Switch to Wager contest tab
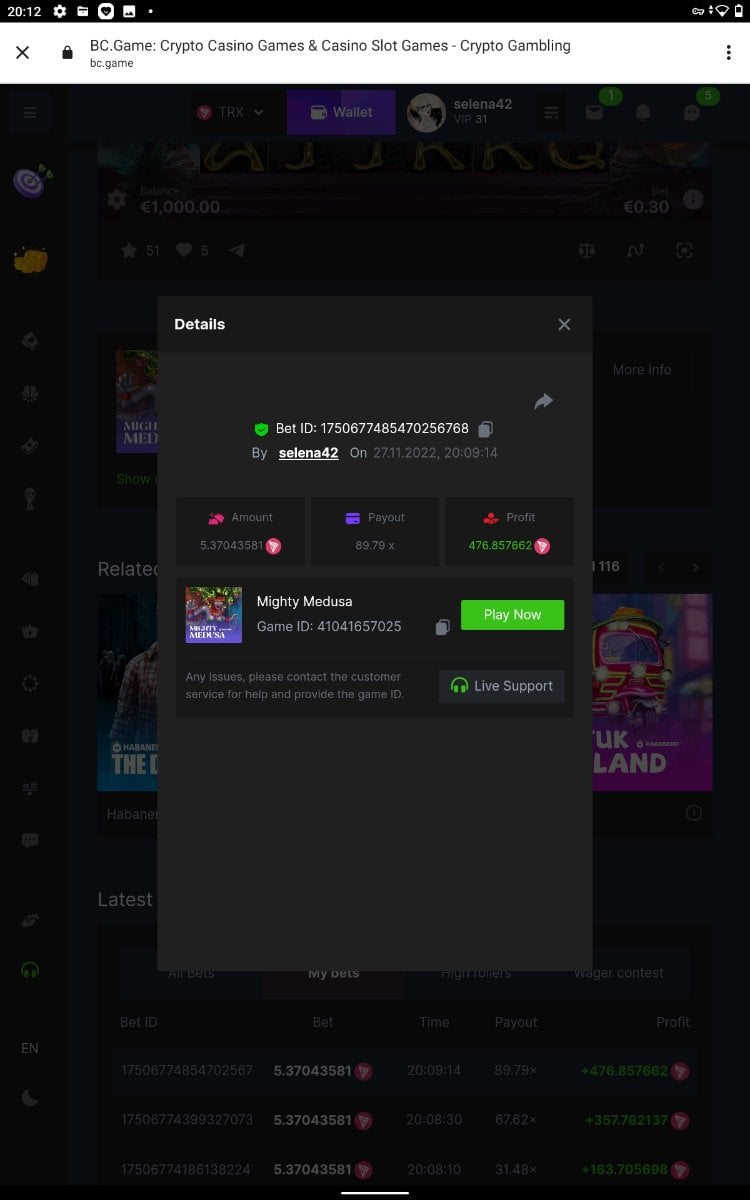This screenshot has height=1200, width=750. click(618, 973)
